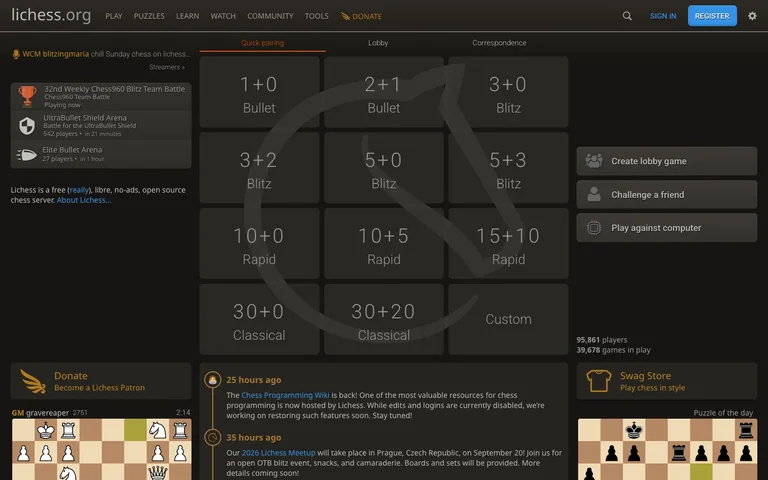Click the bullet icon for Elite Bullet Arena

point(26,155)
